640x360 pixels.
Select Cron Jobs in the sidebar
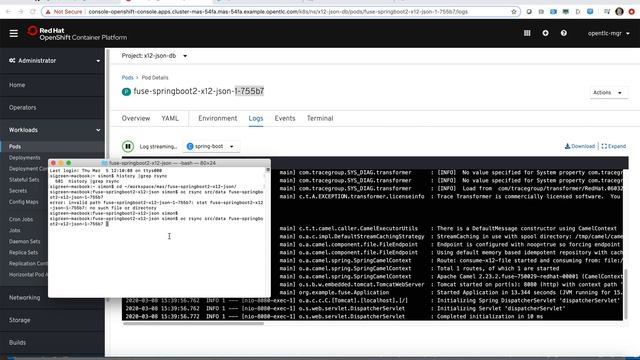tap(21, 219)
